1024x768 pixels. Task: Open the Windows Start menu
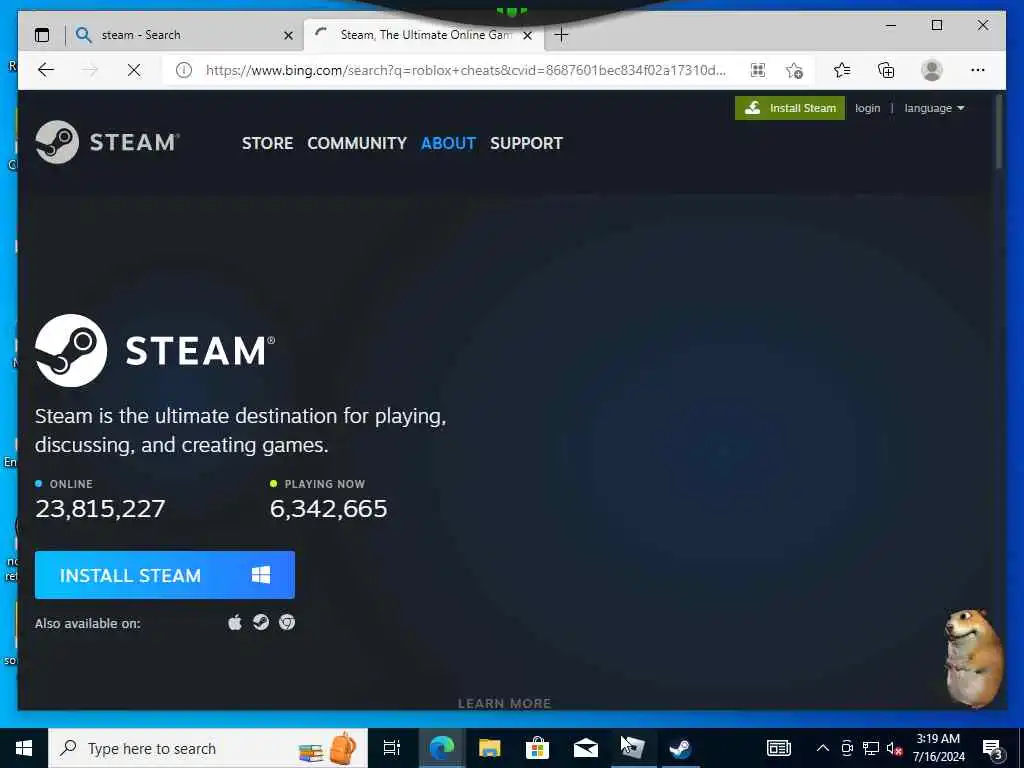click(x=24, y=748)
